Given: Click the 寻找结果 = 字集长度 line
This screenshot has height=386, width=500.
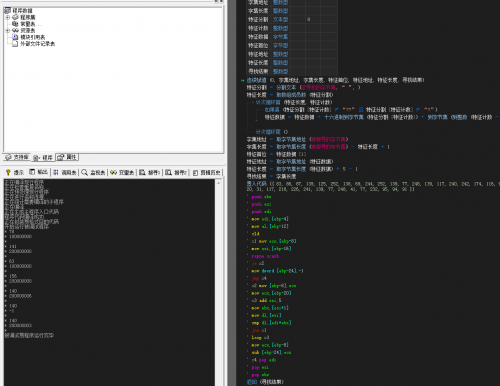Looking at the screenshot, I should pyautogui.click(x=271, y=176).
